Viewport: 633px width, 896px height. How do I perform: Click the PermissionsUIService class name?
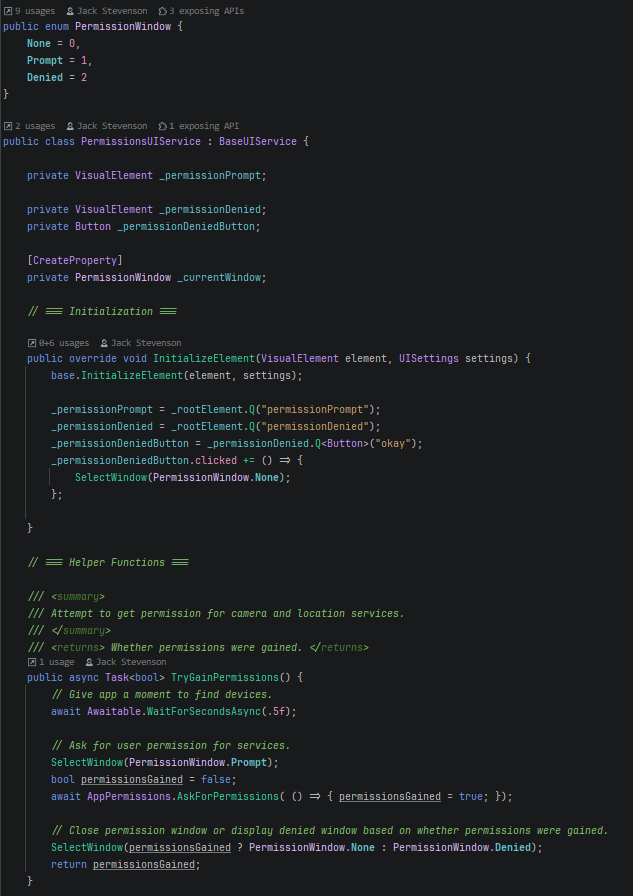coord(141,141)
